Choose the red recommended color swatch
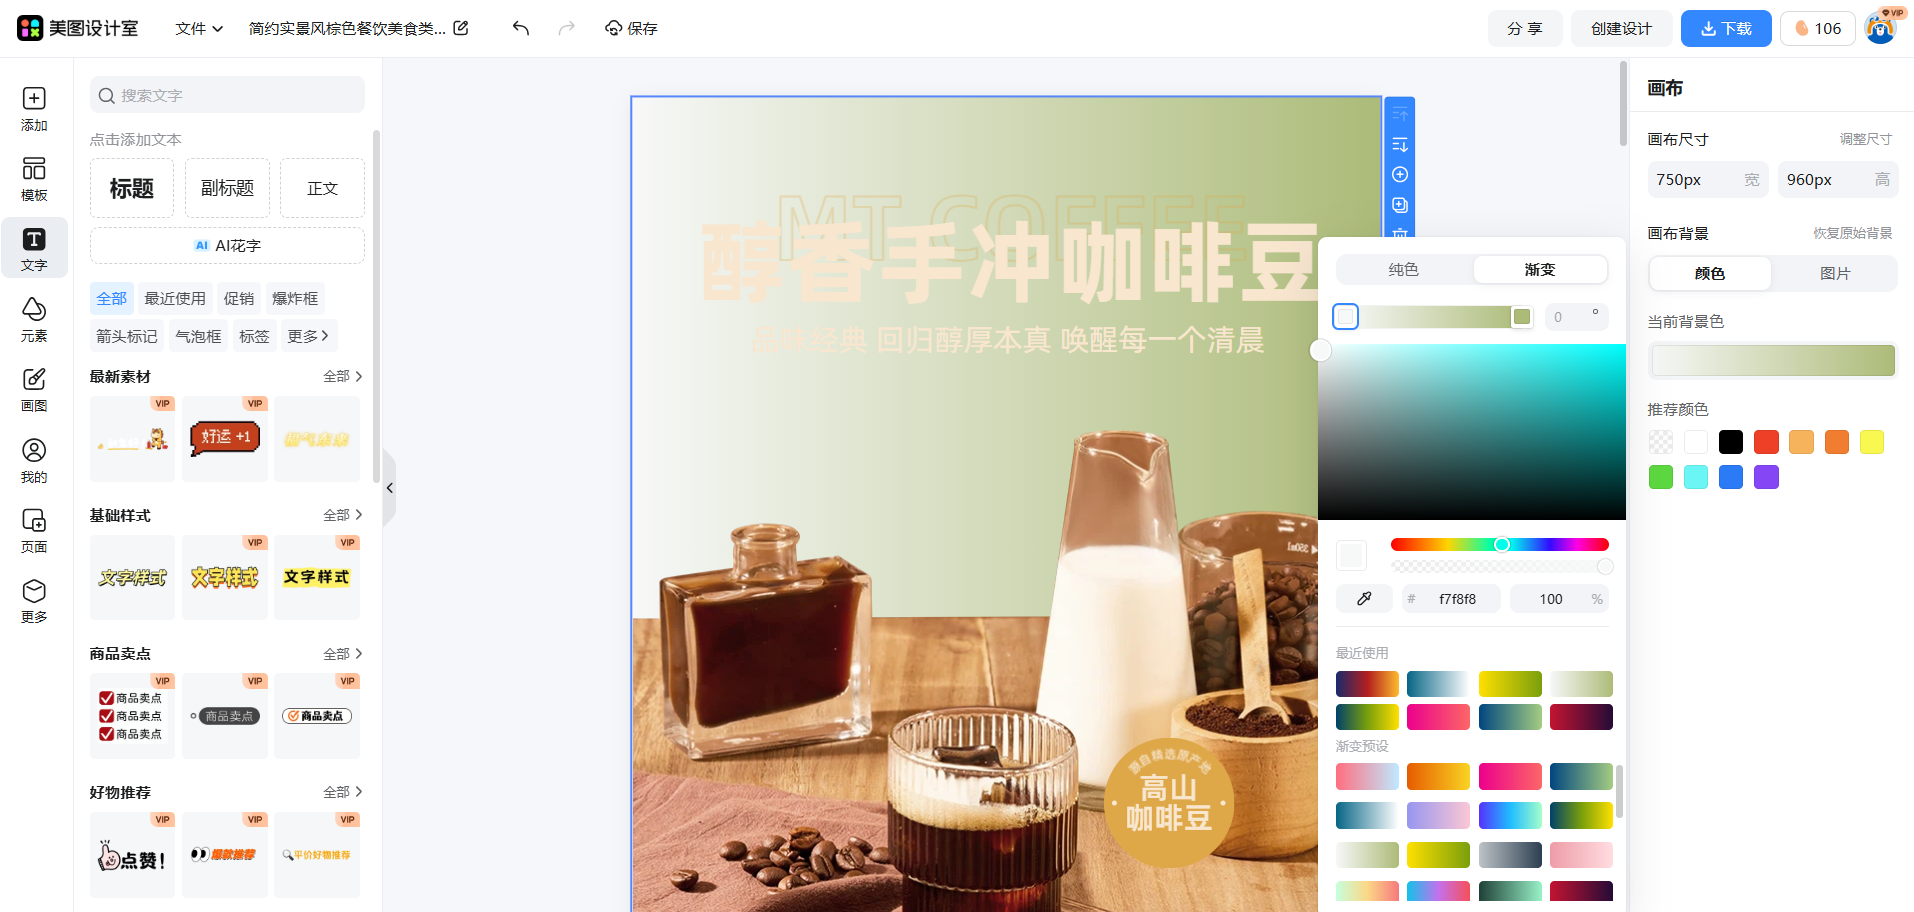This screenshot has height=912, width=1914. (x=1766, y=442)
